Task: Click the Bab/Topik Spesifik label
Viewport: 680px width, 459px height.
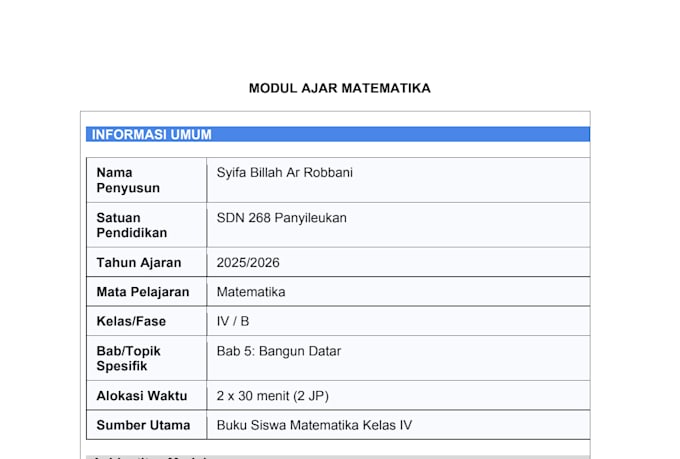Action: 128,358
